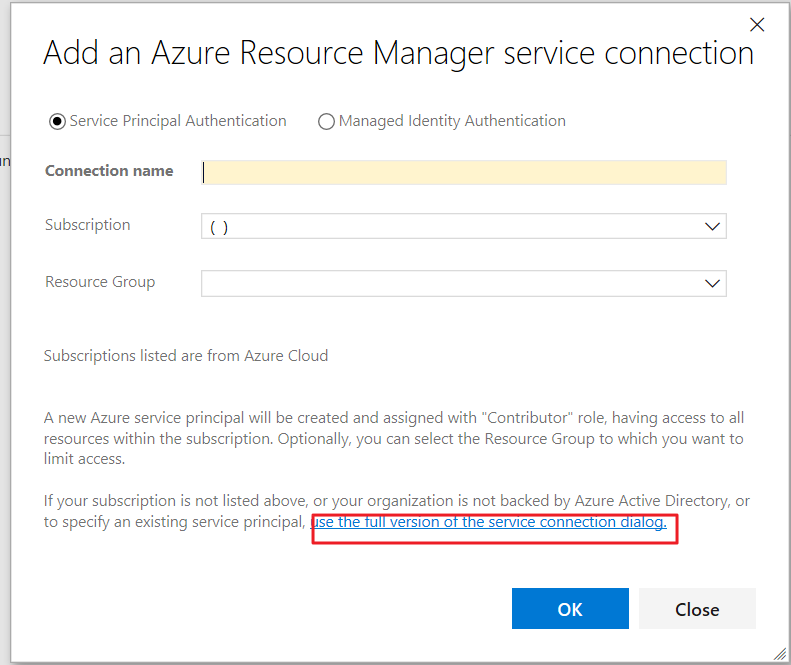This screenshot has width=791, height=665.
Task: Click the Resource Group field label
Action: click(100, 282)
